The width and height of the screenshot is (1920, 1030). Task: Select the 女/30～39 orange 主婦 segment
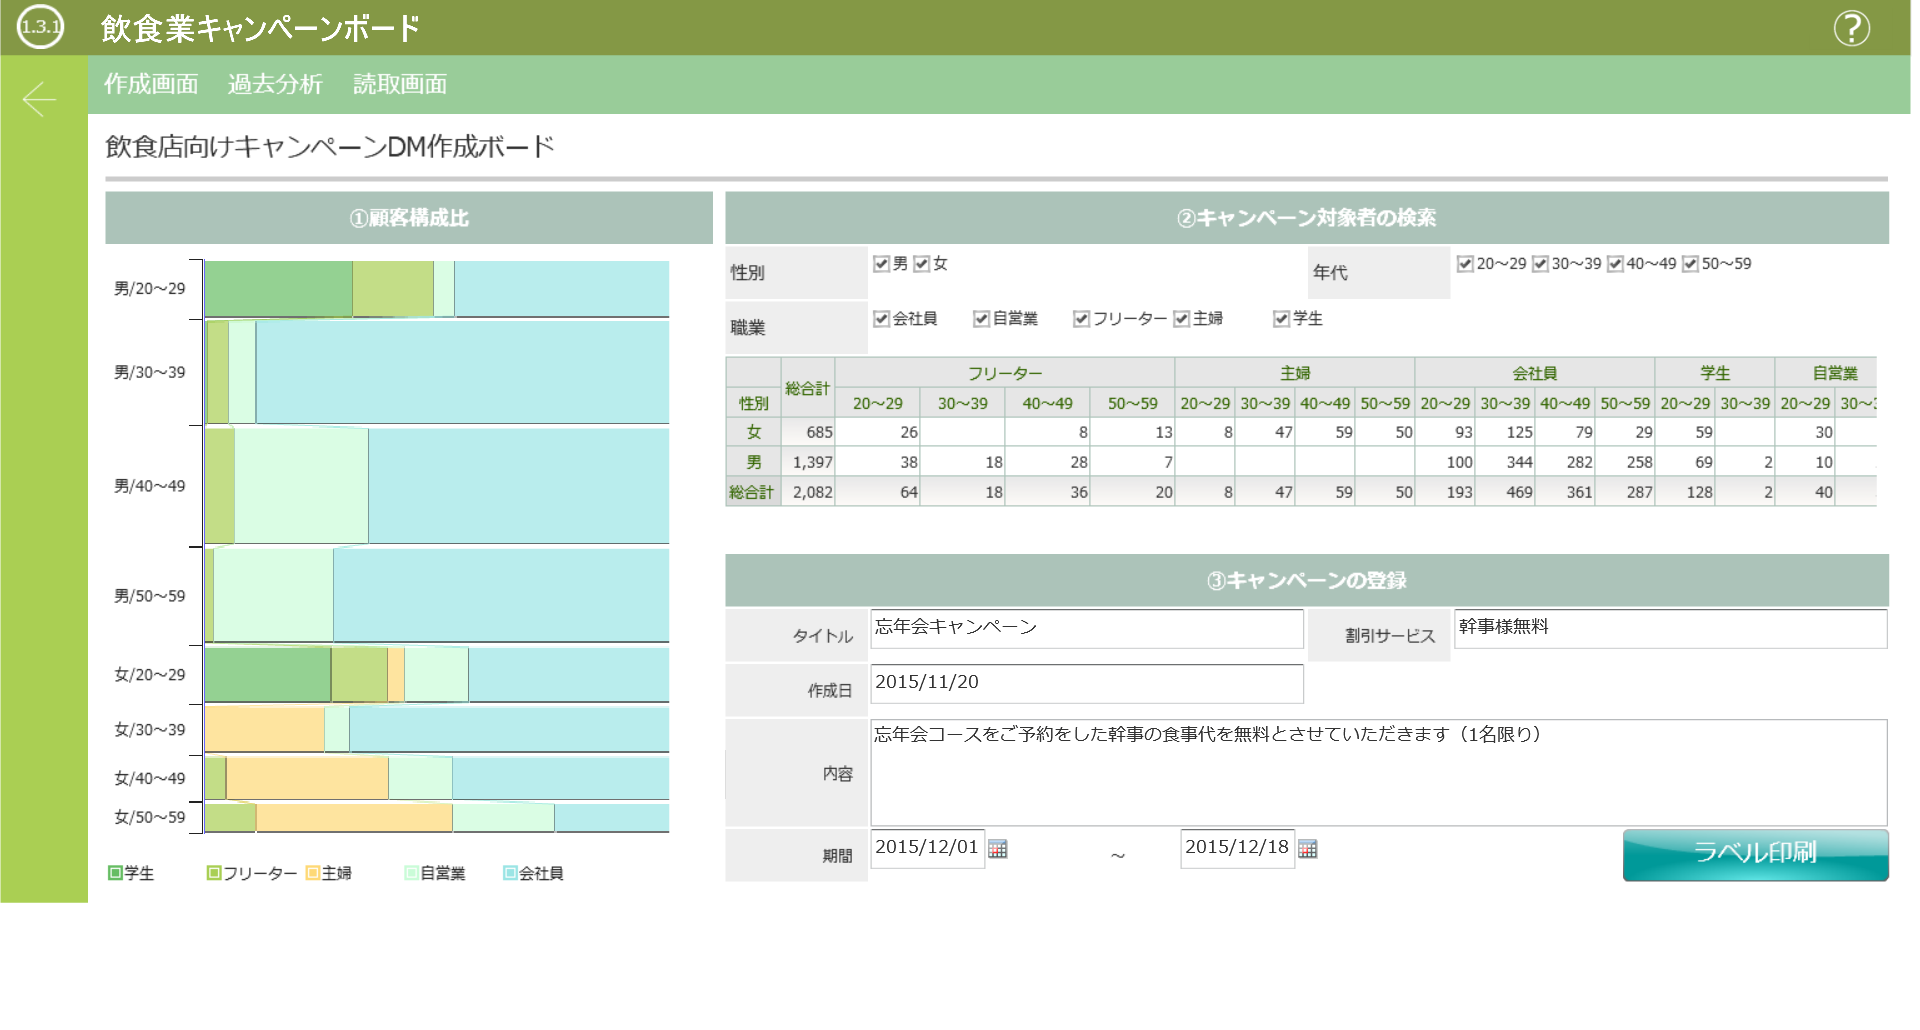coord(264,729)
